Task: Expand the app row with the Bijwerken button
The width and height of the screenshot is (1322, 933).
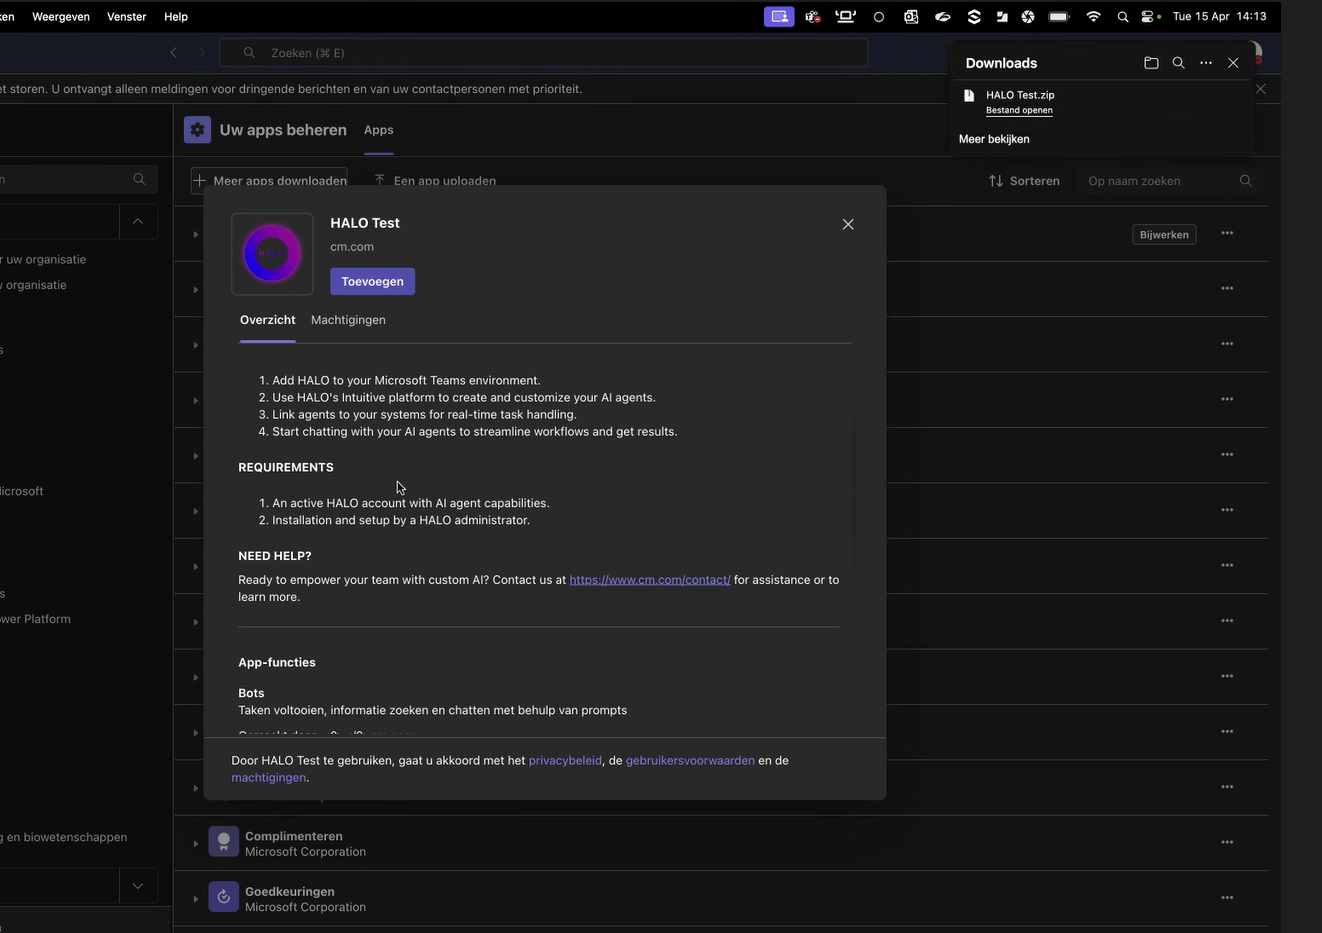Action: (195, 235)
